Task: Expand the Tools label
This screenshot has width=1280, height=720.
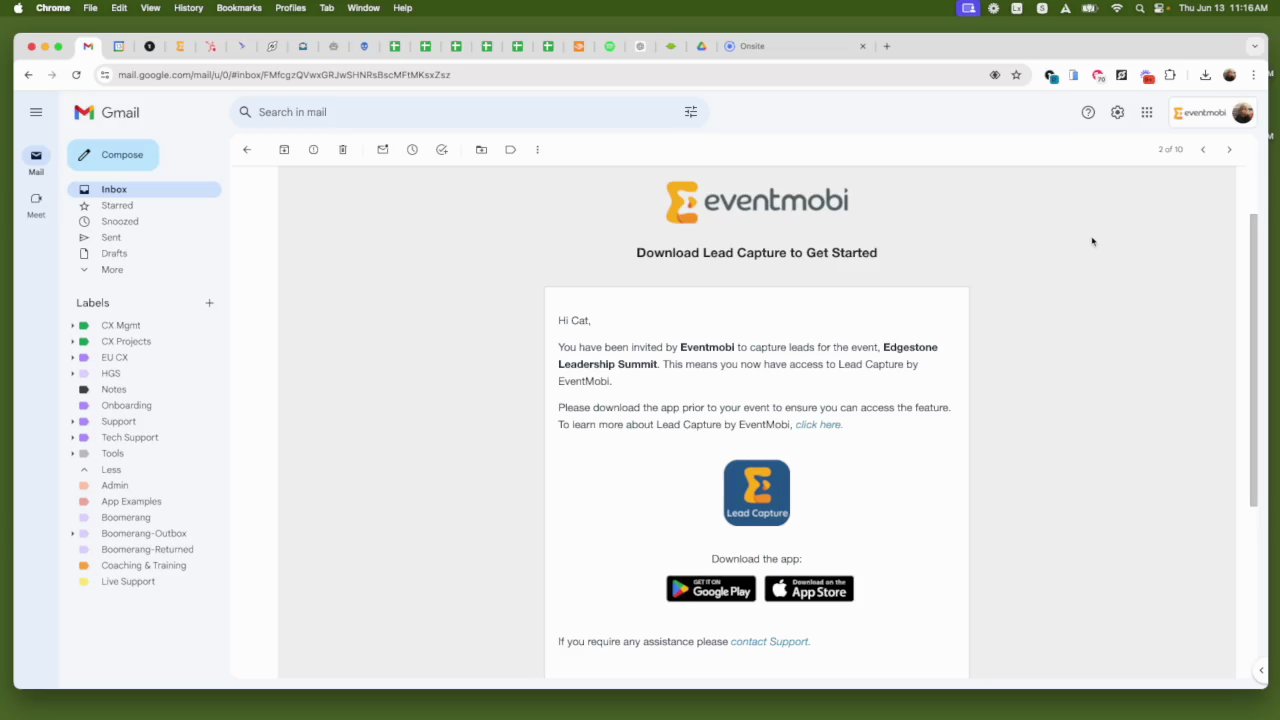Action: [73, 454]
